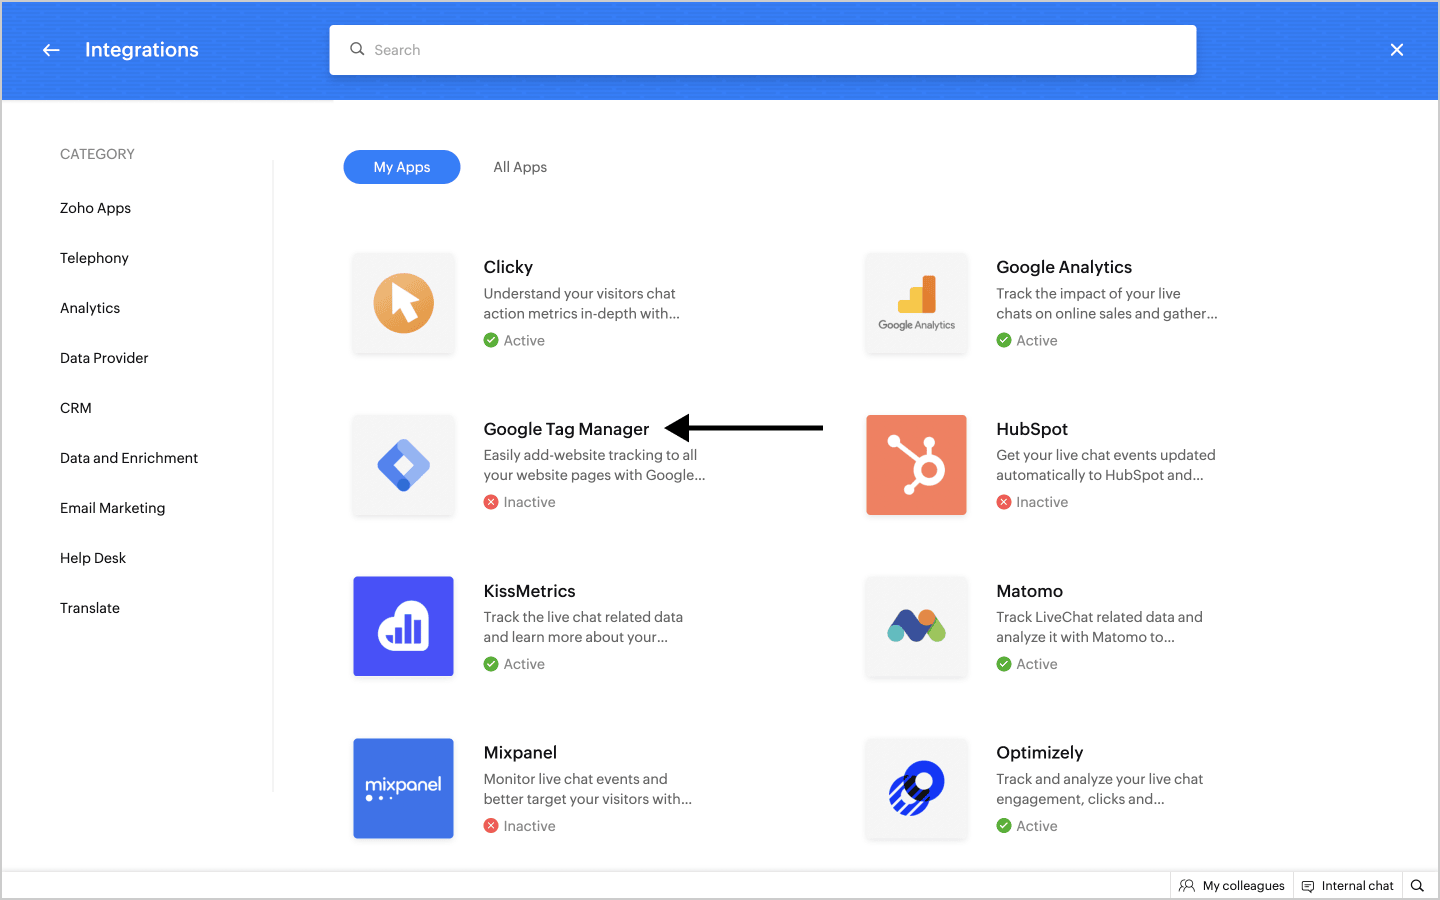Click the bottom bar search magnifier icon
Viewport: 1440px width, 900px height.
[1417, 886]
